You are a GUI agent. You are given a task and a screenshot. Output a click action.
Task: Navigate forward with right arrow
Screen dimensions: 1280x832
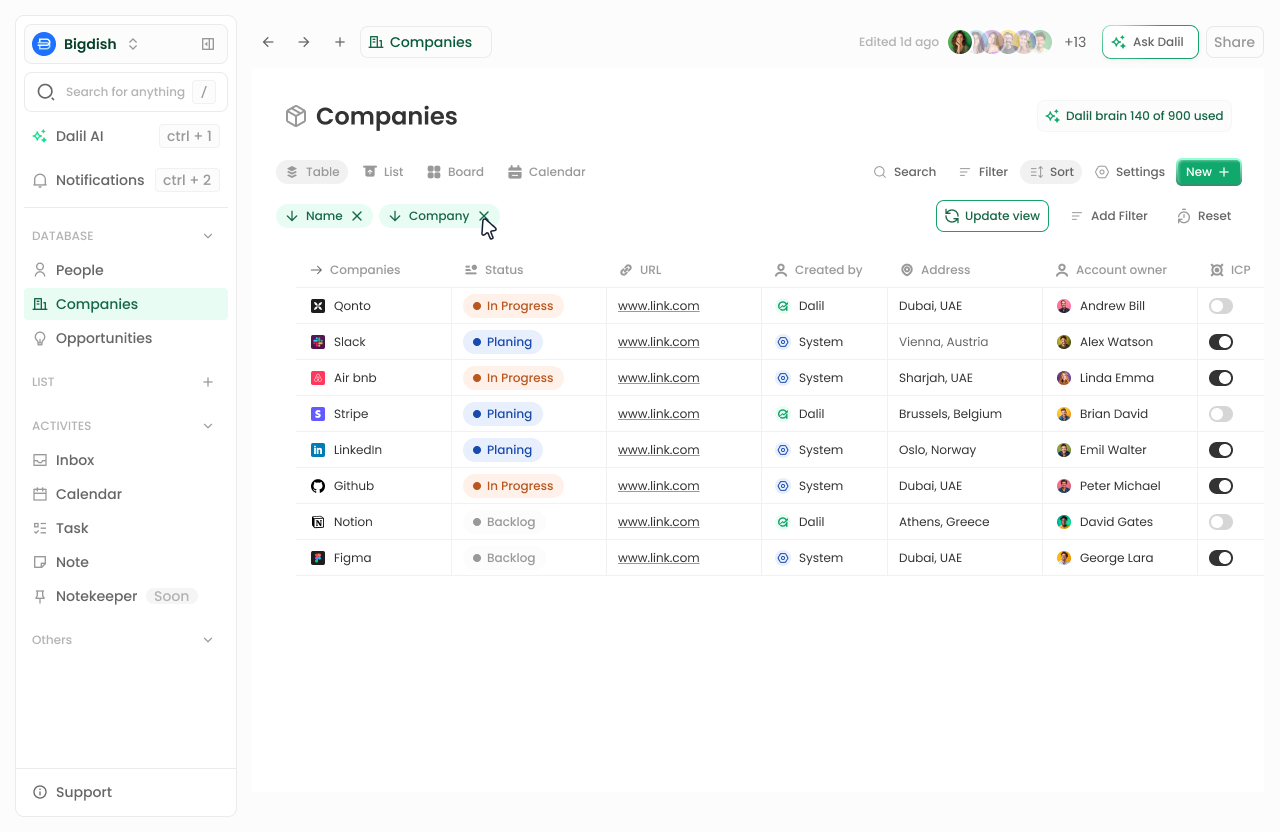[304, 42]
